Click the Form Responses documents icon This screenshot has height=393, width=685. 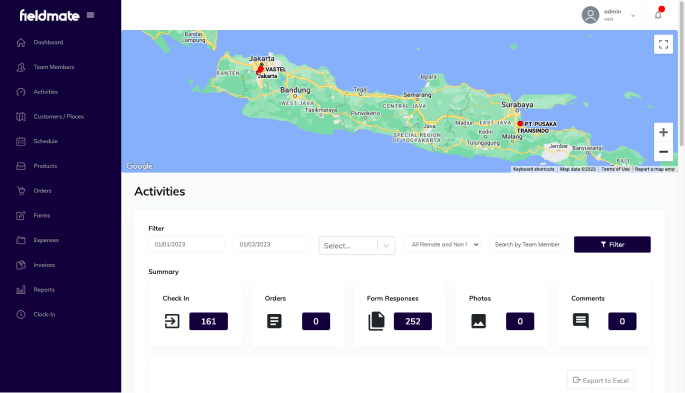(376, 321)
